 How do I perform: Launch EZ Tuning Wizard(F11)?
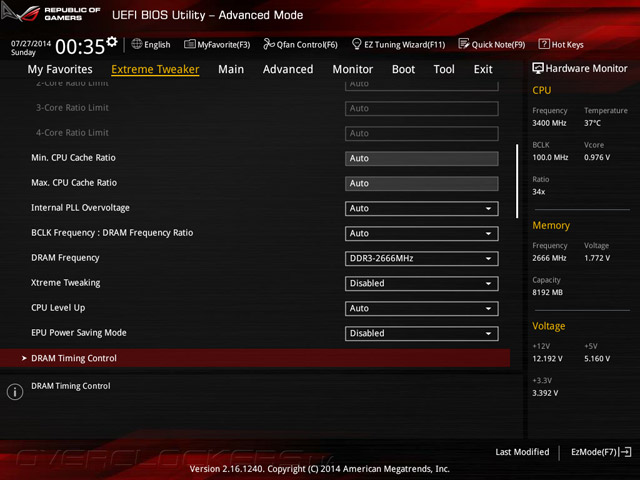tap(398, 44)
